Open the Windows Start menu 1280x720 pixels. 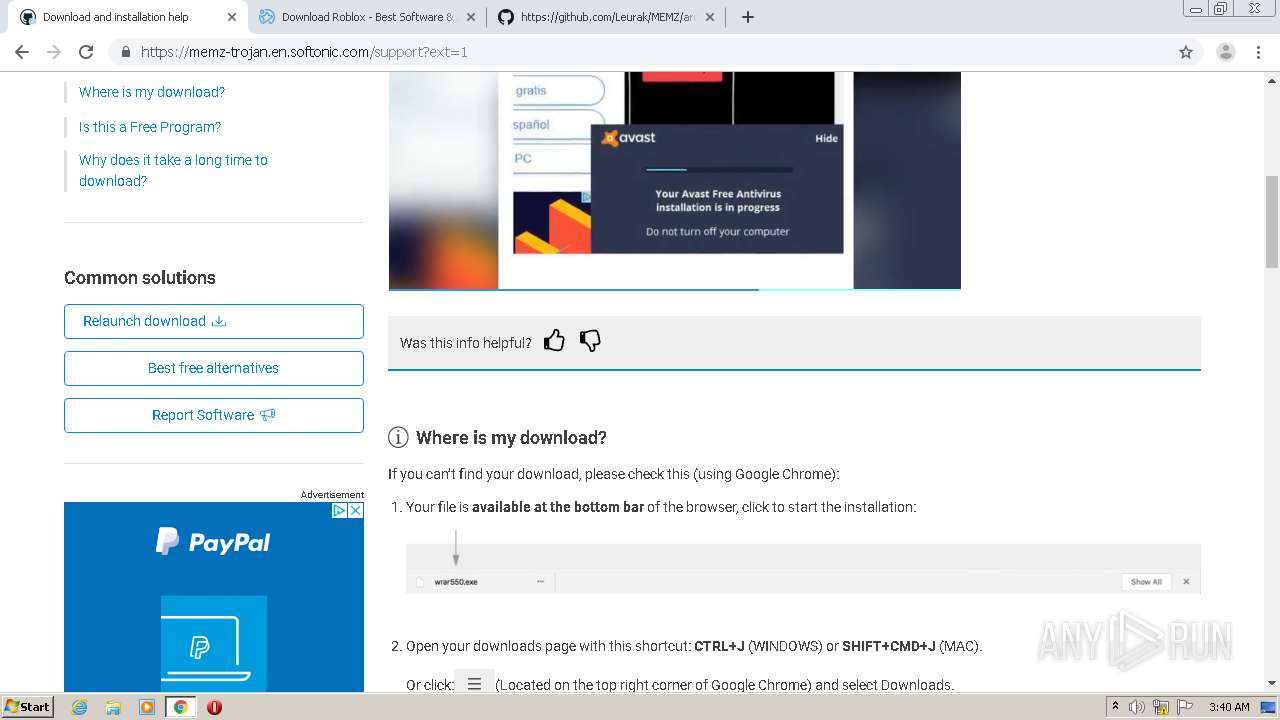(28, 707)
